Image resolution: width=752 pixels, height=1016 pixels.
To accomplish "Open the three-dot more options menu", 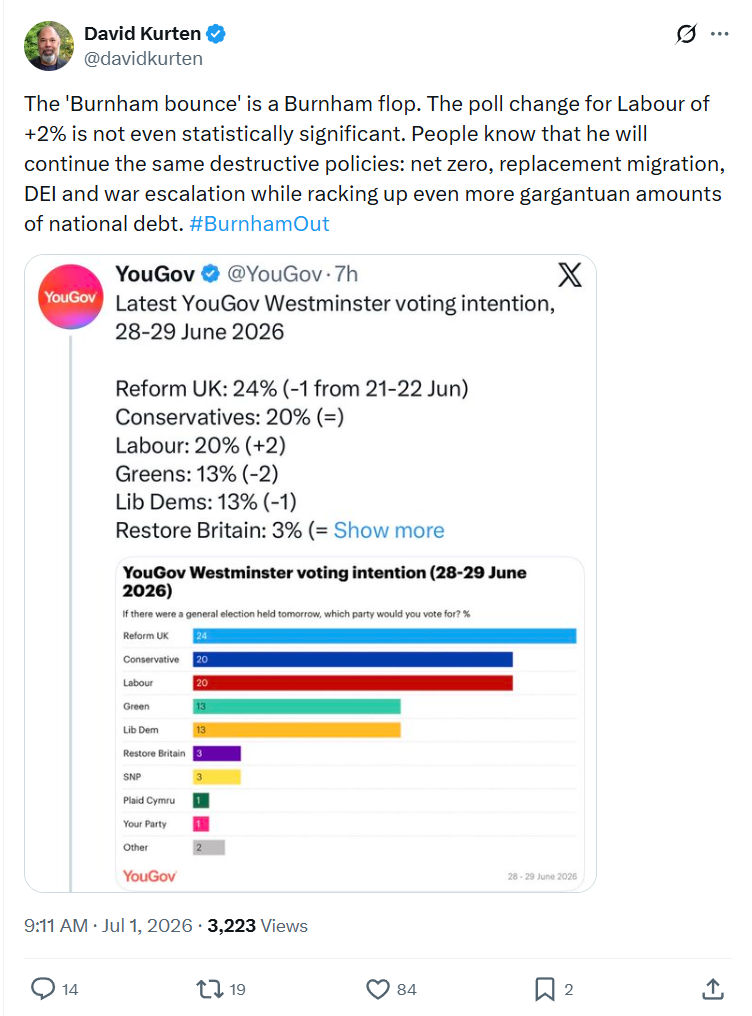I will coord(720,34).
